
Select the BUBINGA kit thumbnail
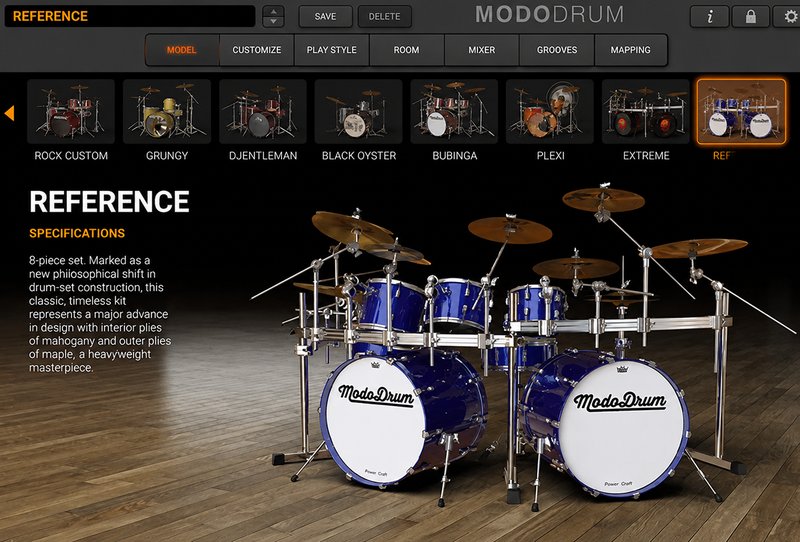(x=454, y=111)
